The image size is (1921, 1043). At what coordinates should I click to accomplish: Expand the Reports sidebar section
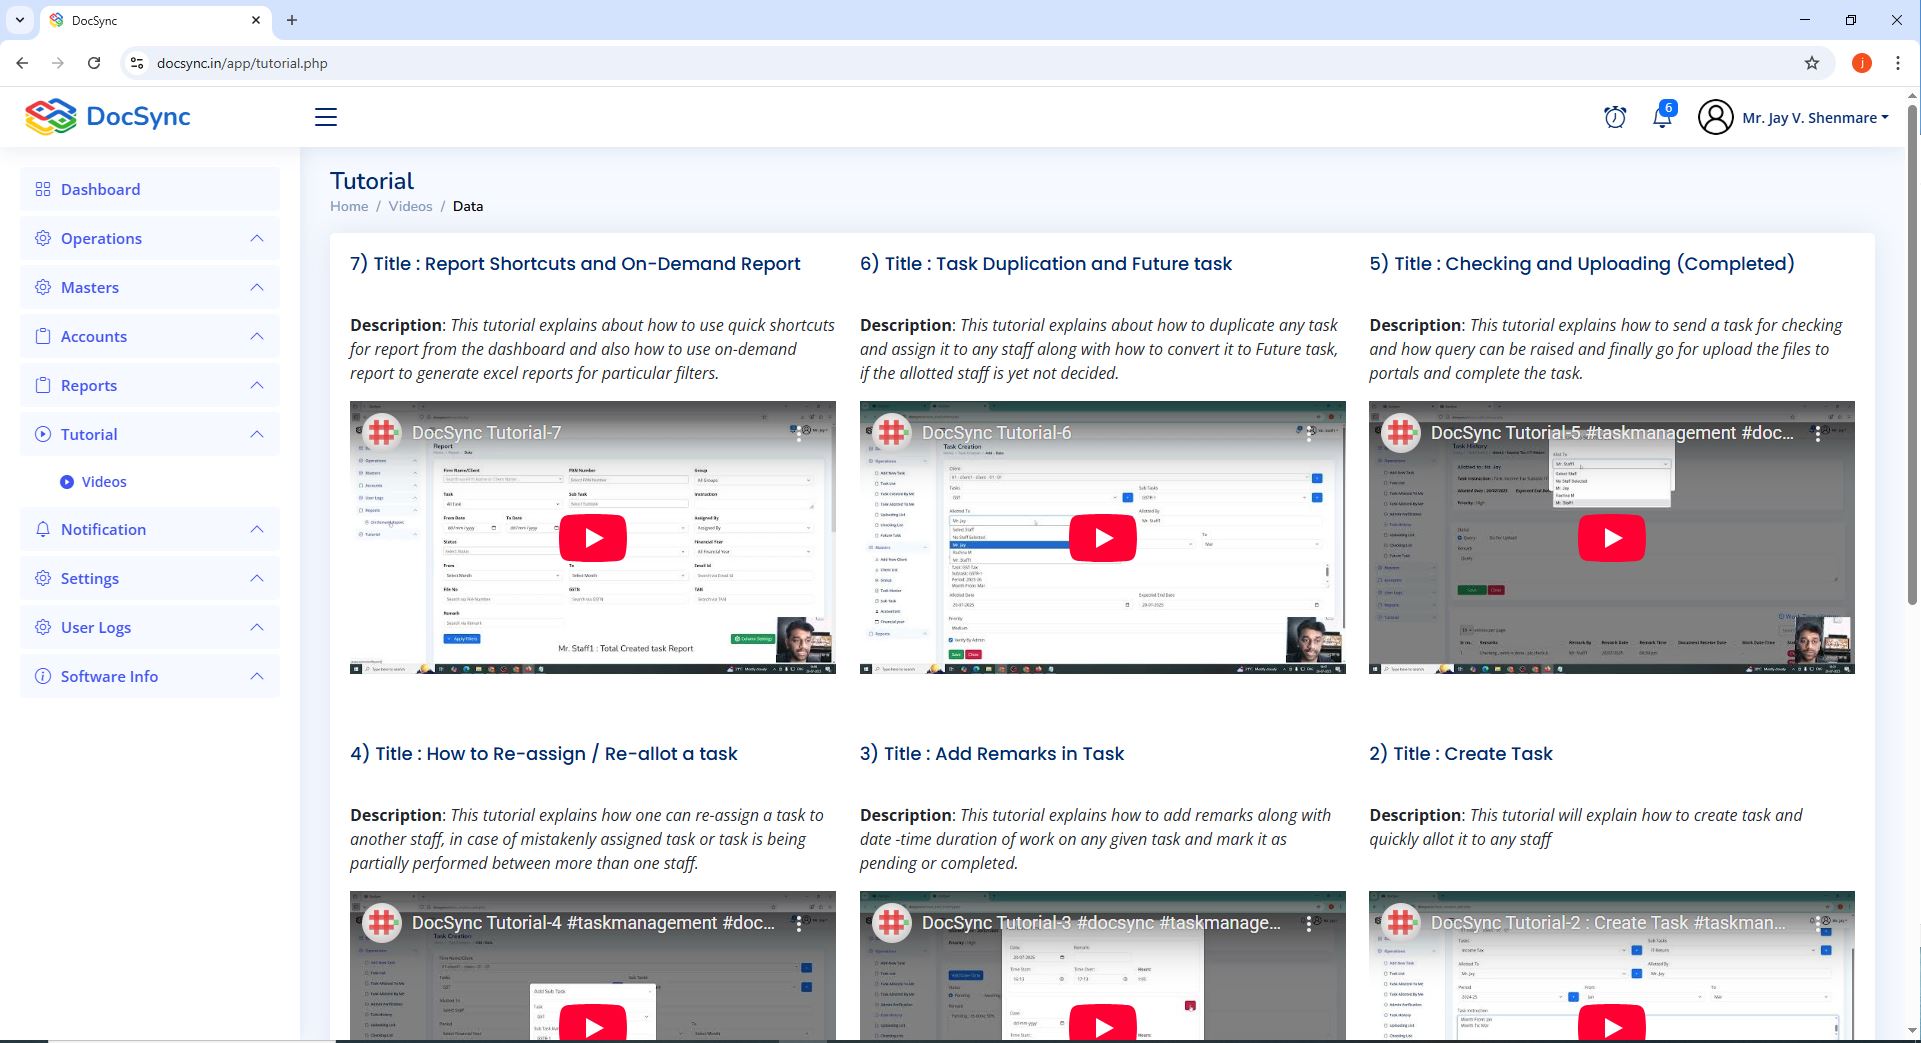(150, 386)
